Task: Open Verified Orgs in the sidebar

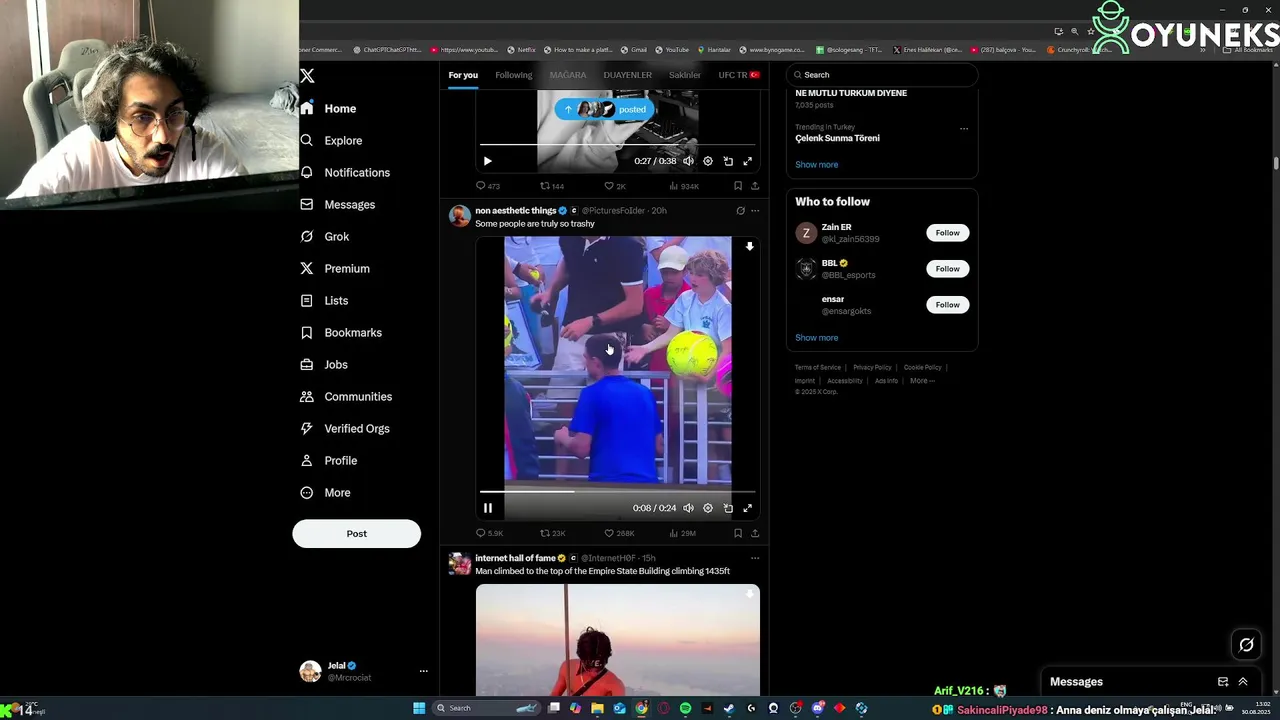Action: click(345, 428)
